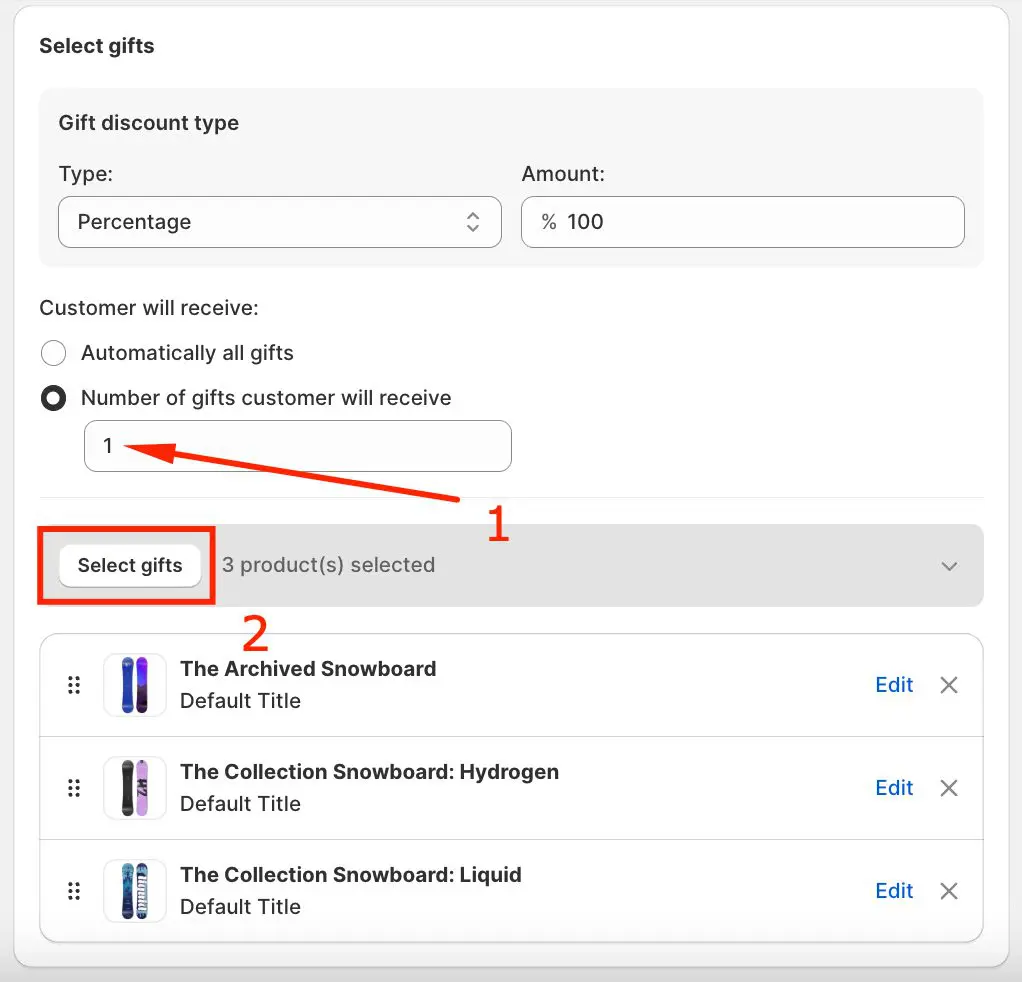Remove The Collection Snowboard: Liquid gift
The width and height of the screenshot is (1022, 982).
pos(949,891)
